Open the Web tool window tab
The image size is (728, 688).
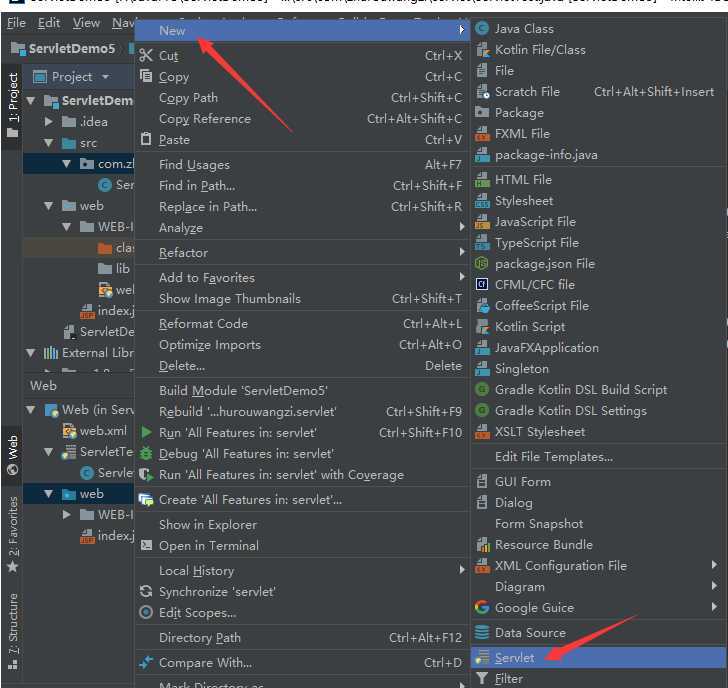13,455
